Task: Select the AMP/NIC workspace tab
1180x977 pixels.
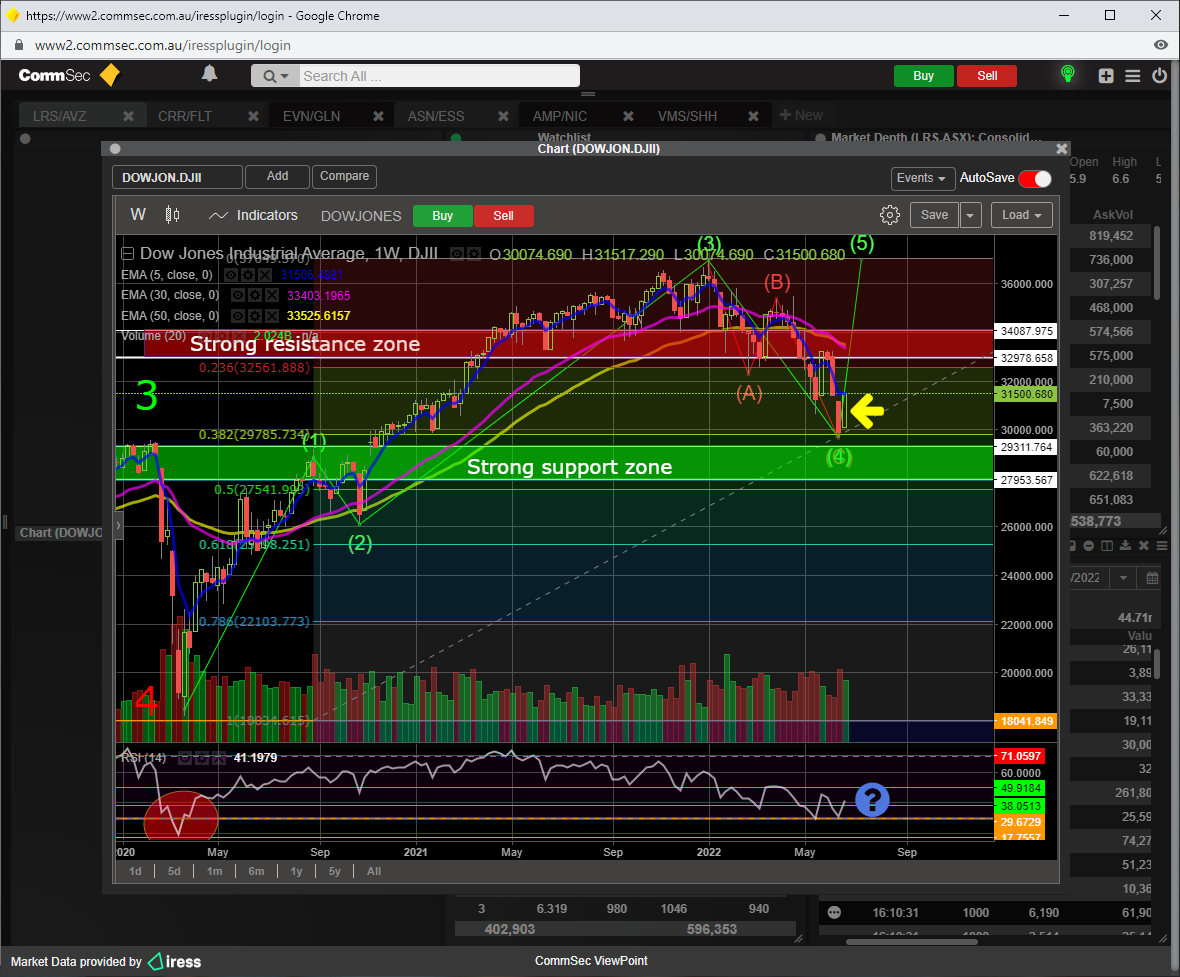Action: (x=560, y=116)
